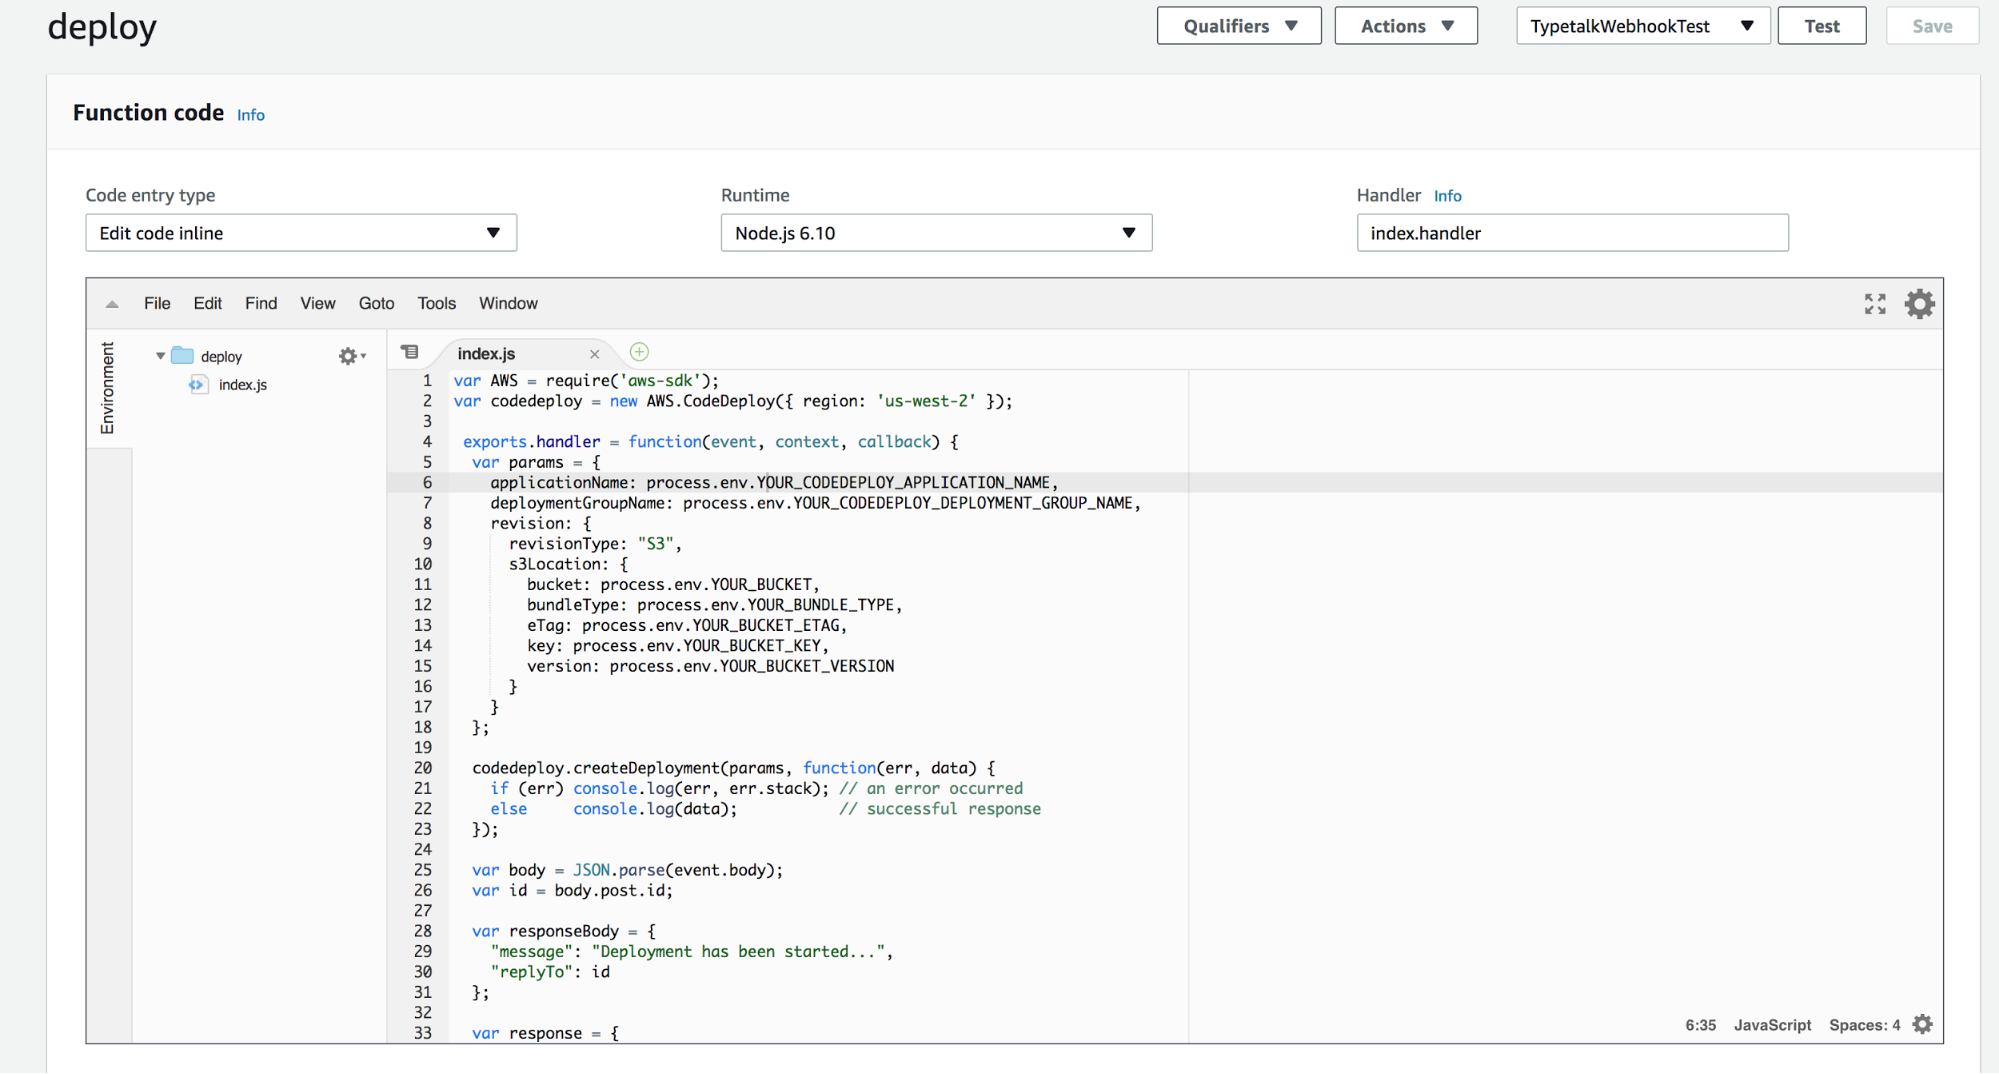Image resolution: width=1999 pixels, height=1074 pixels.
Task: Open the Function code Info link
Action: pos(251,115)
